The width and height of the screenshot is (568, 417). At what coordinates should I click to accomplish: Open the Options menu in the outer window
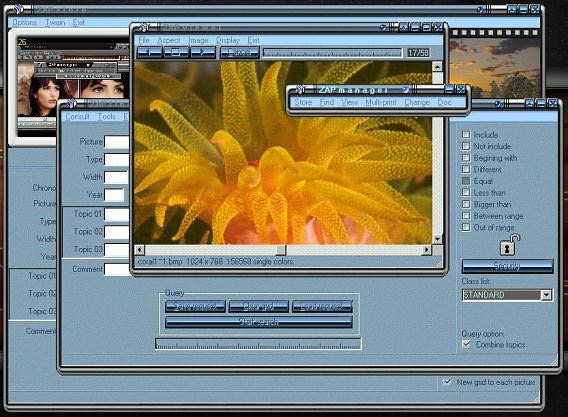(x=25, y=22)
